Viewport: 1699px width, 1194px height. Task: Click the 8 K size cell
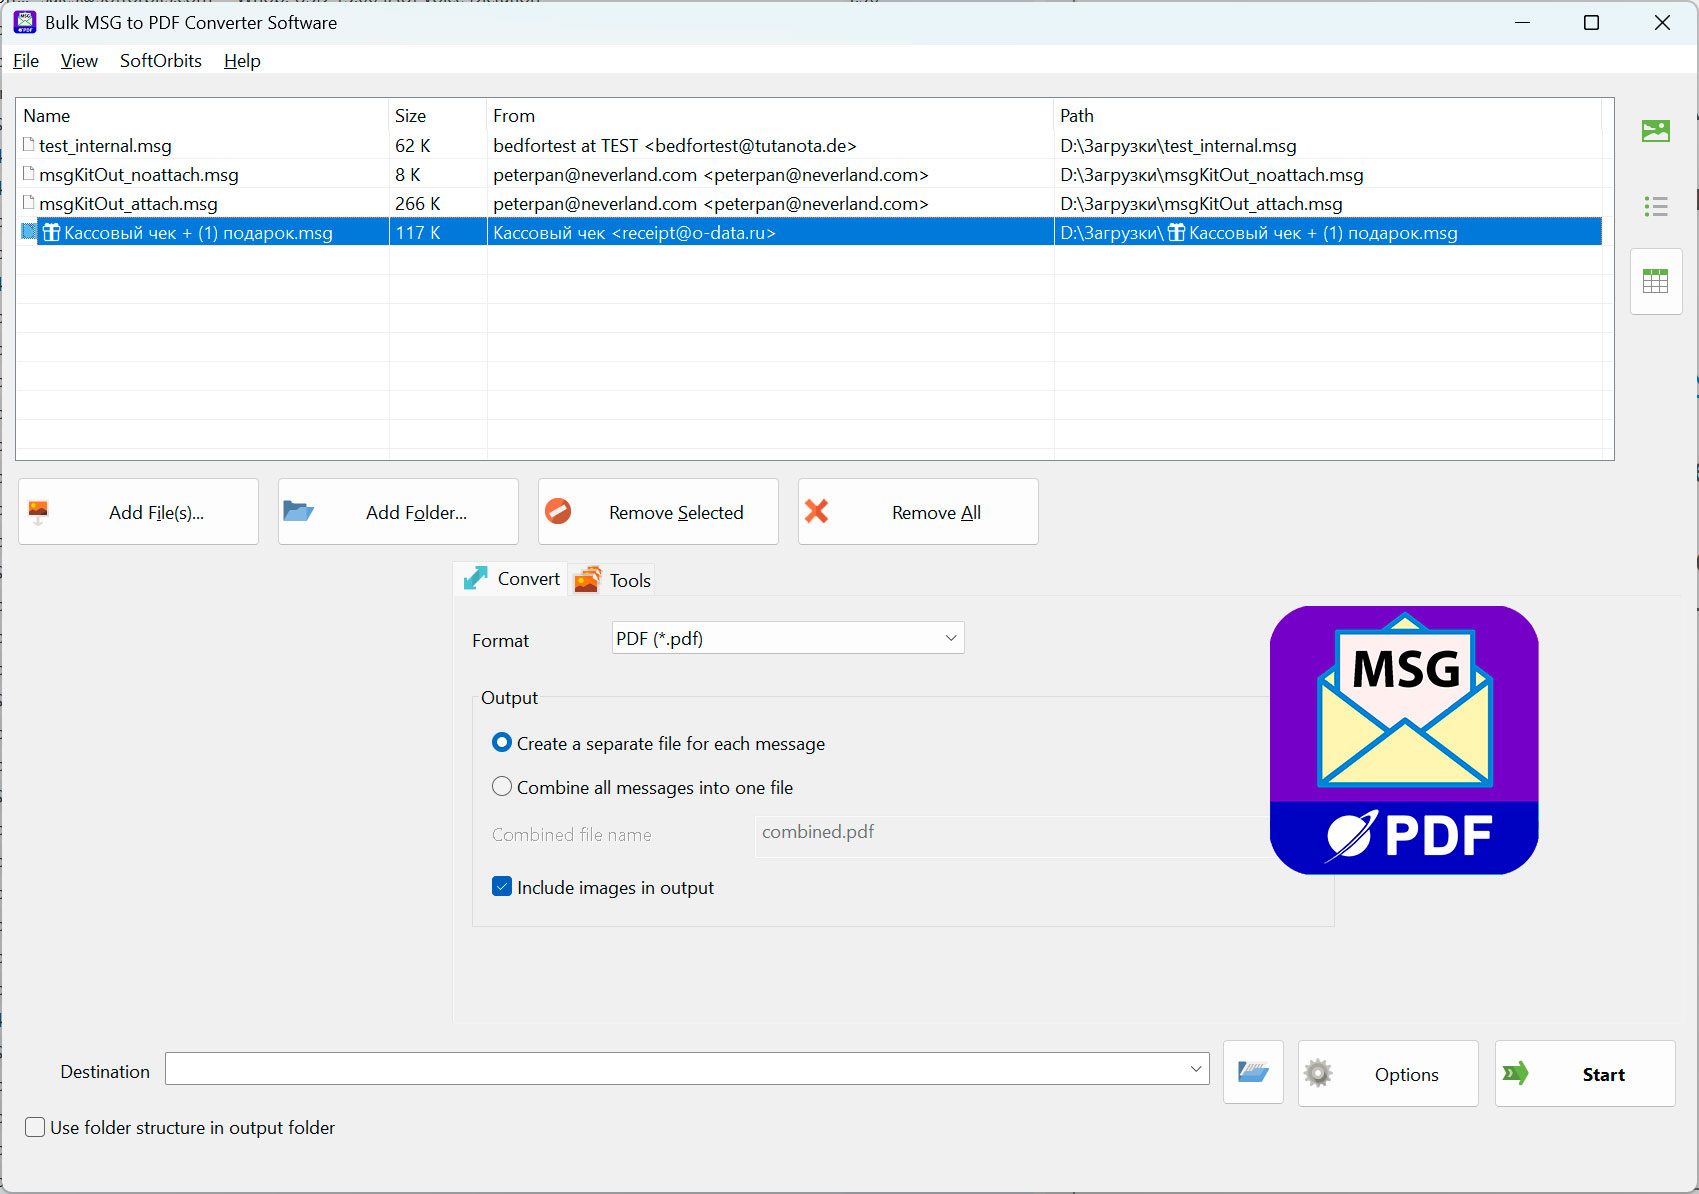coord(408,175)
